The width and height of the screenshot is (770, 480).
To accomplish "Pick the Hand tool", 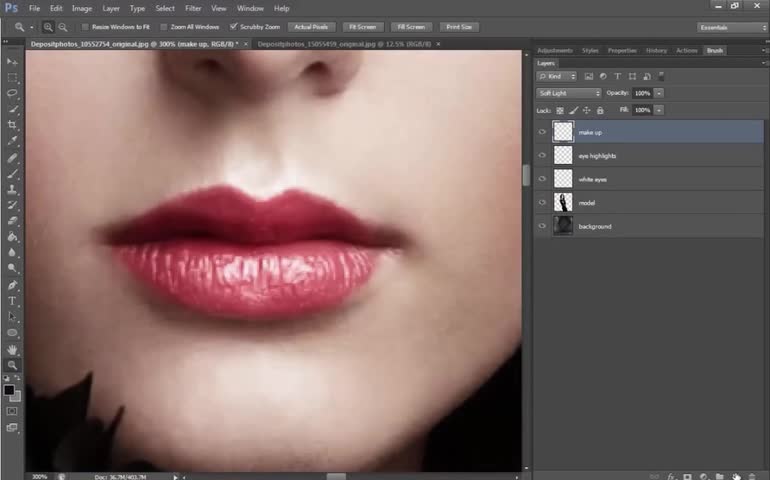I will [12, 350].
